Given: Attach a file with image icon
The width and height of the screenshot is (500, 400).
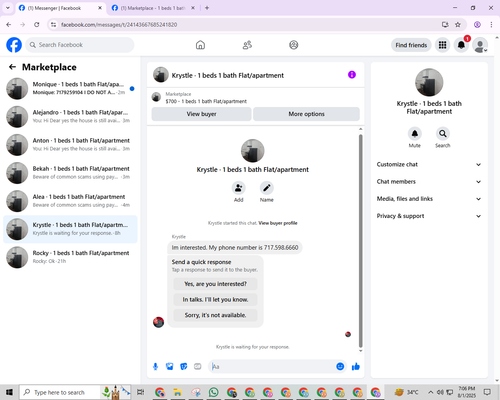Looking at the screenshot, I should [x=170, y=367].
